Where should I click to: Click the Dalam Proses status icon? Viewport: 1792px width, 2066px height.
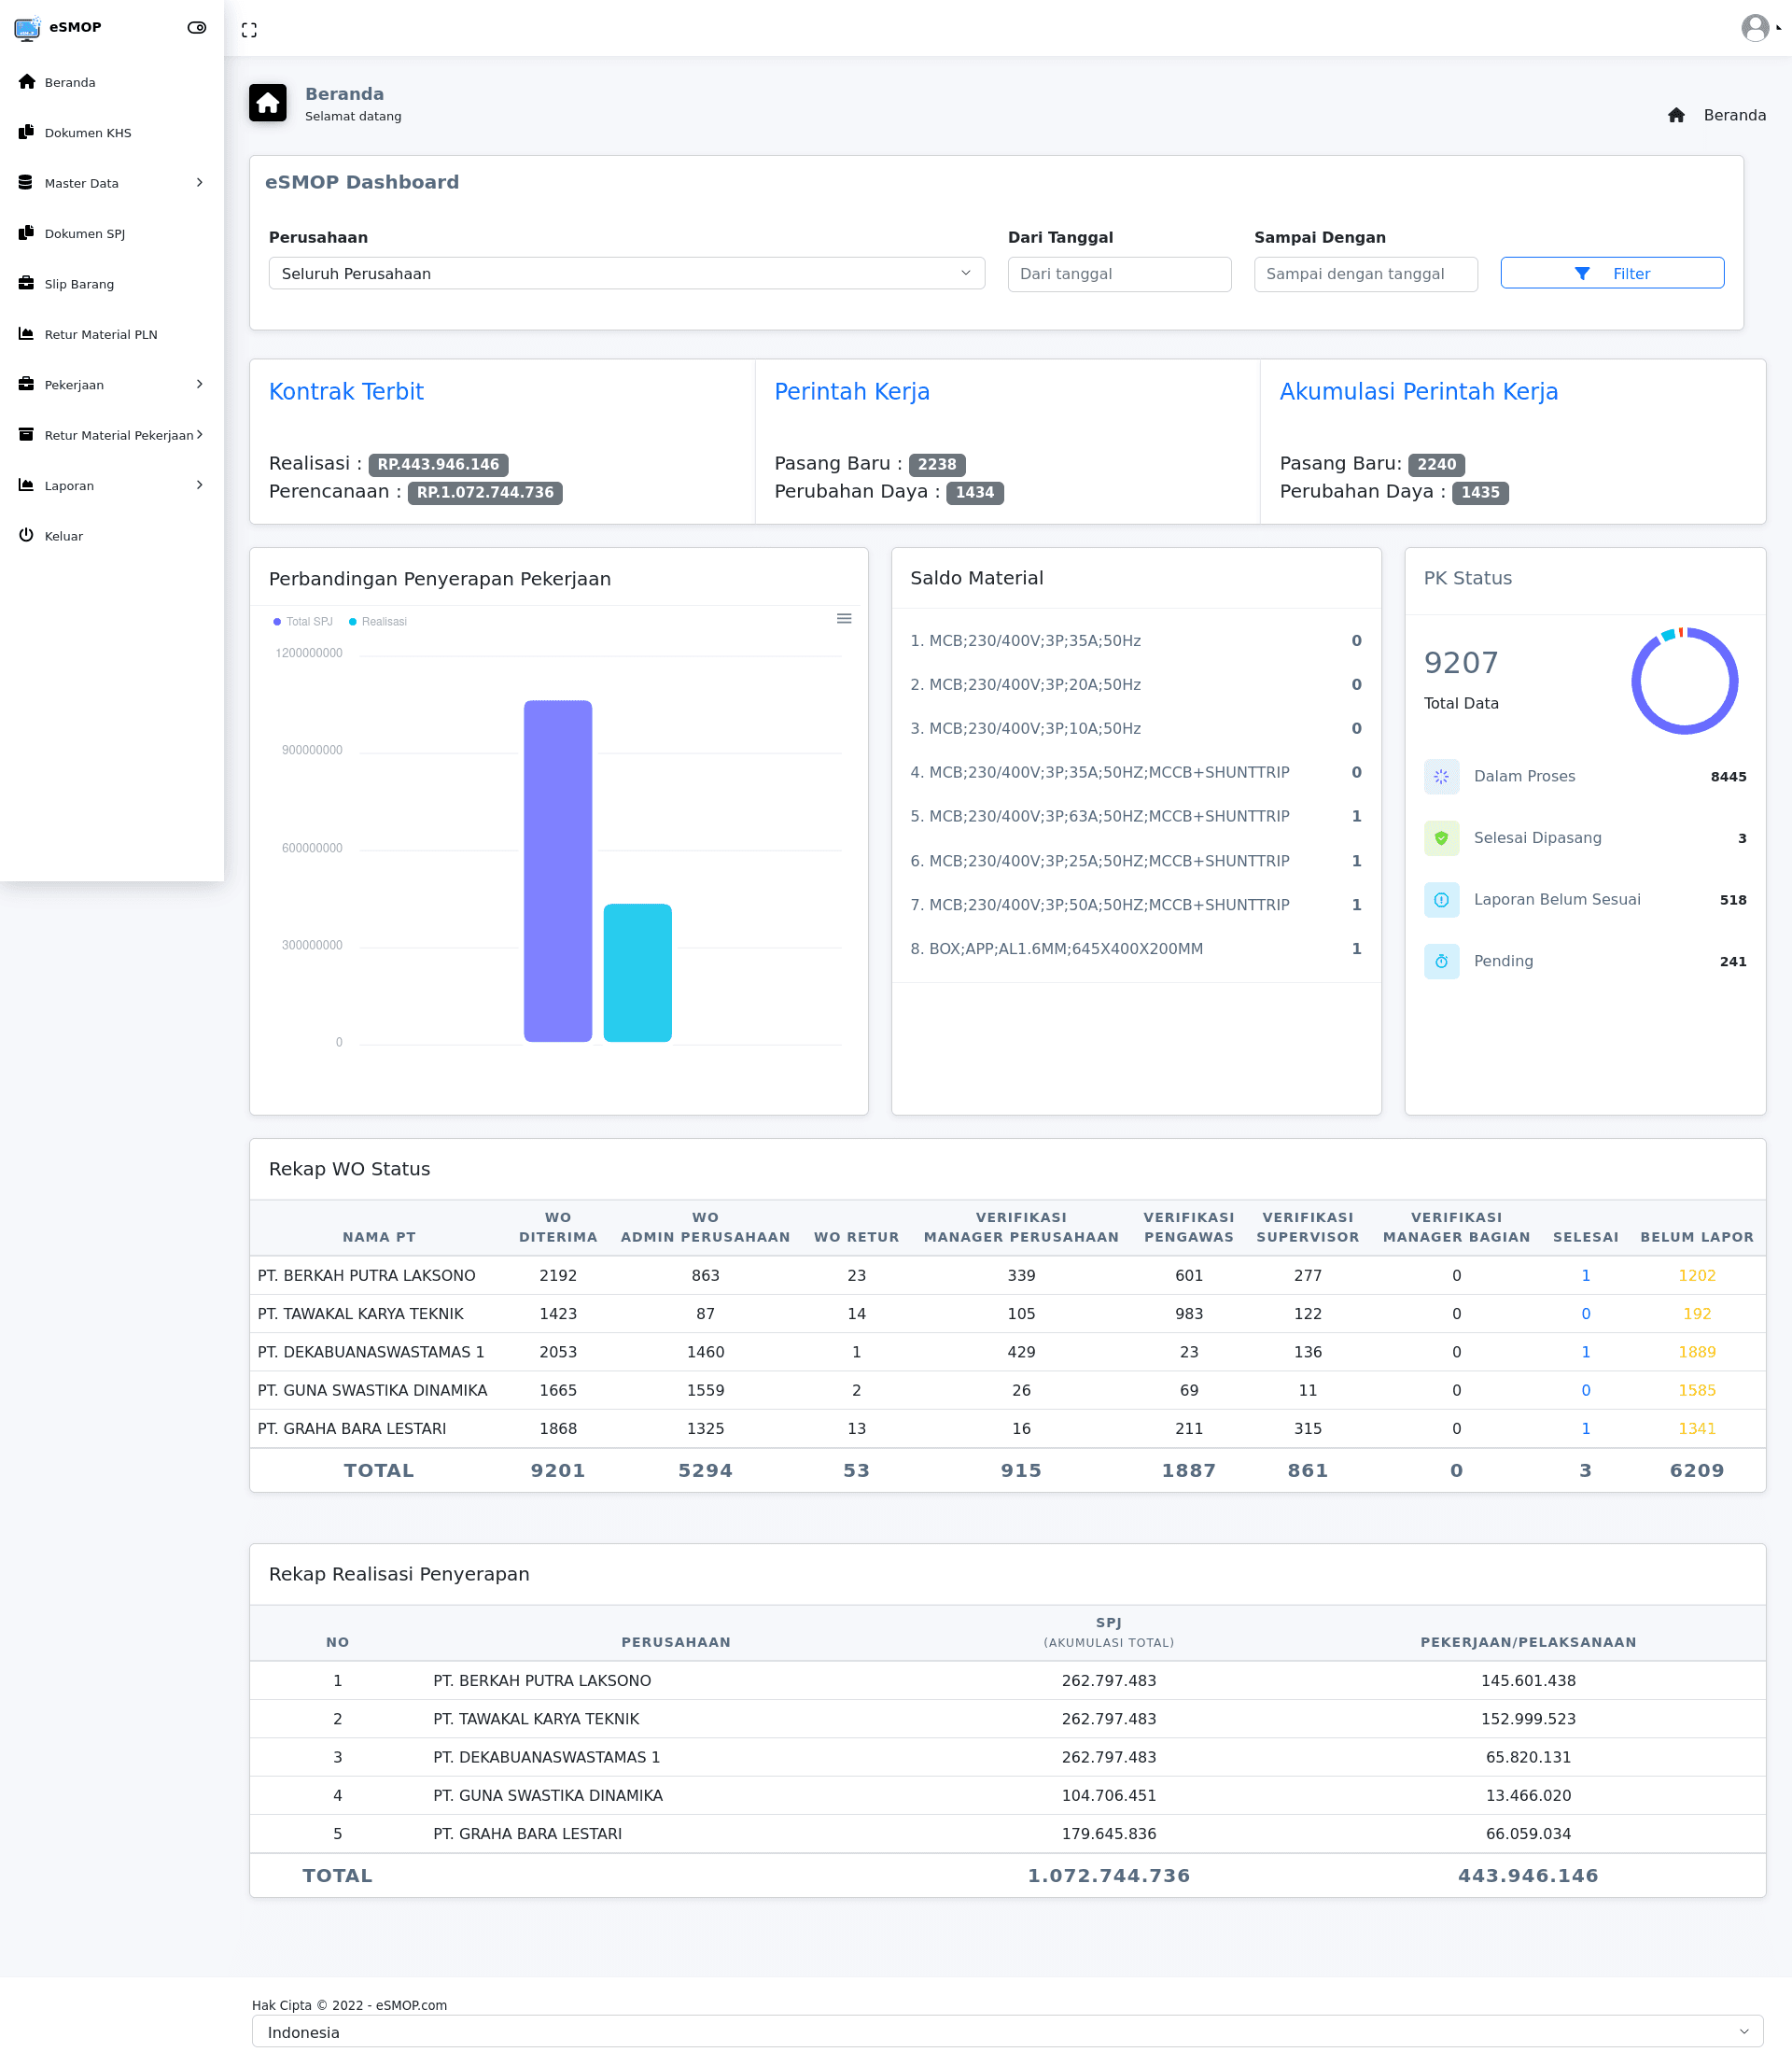pyautogui.click(x=1441, y=776)
